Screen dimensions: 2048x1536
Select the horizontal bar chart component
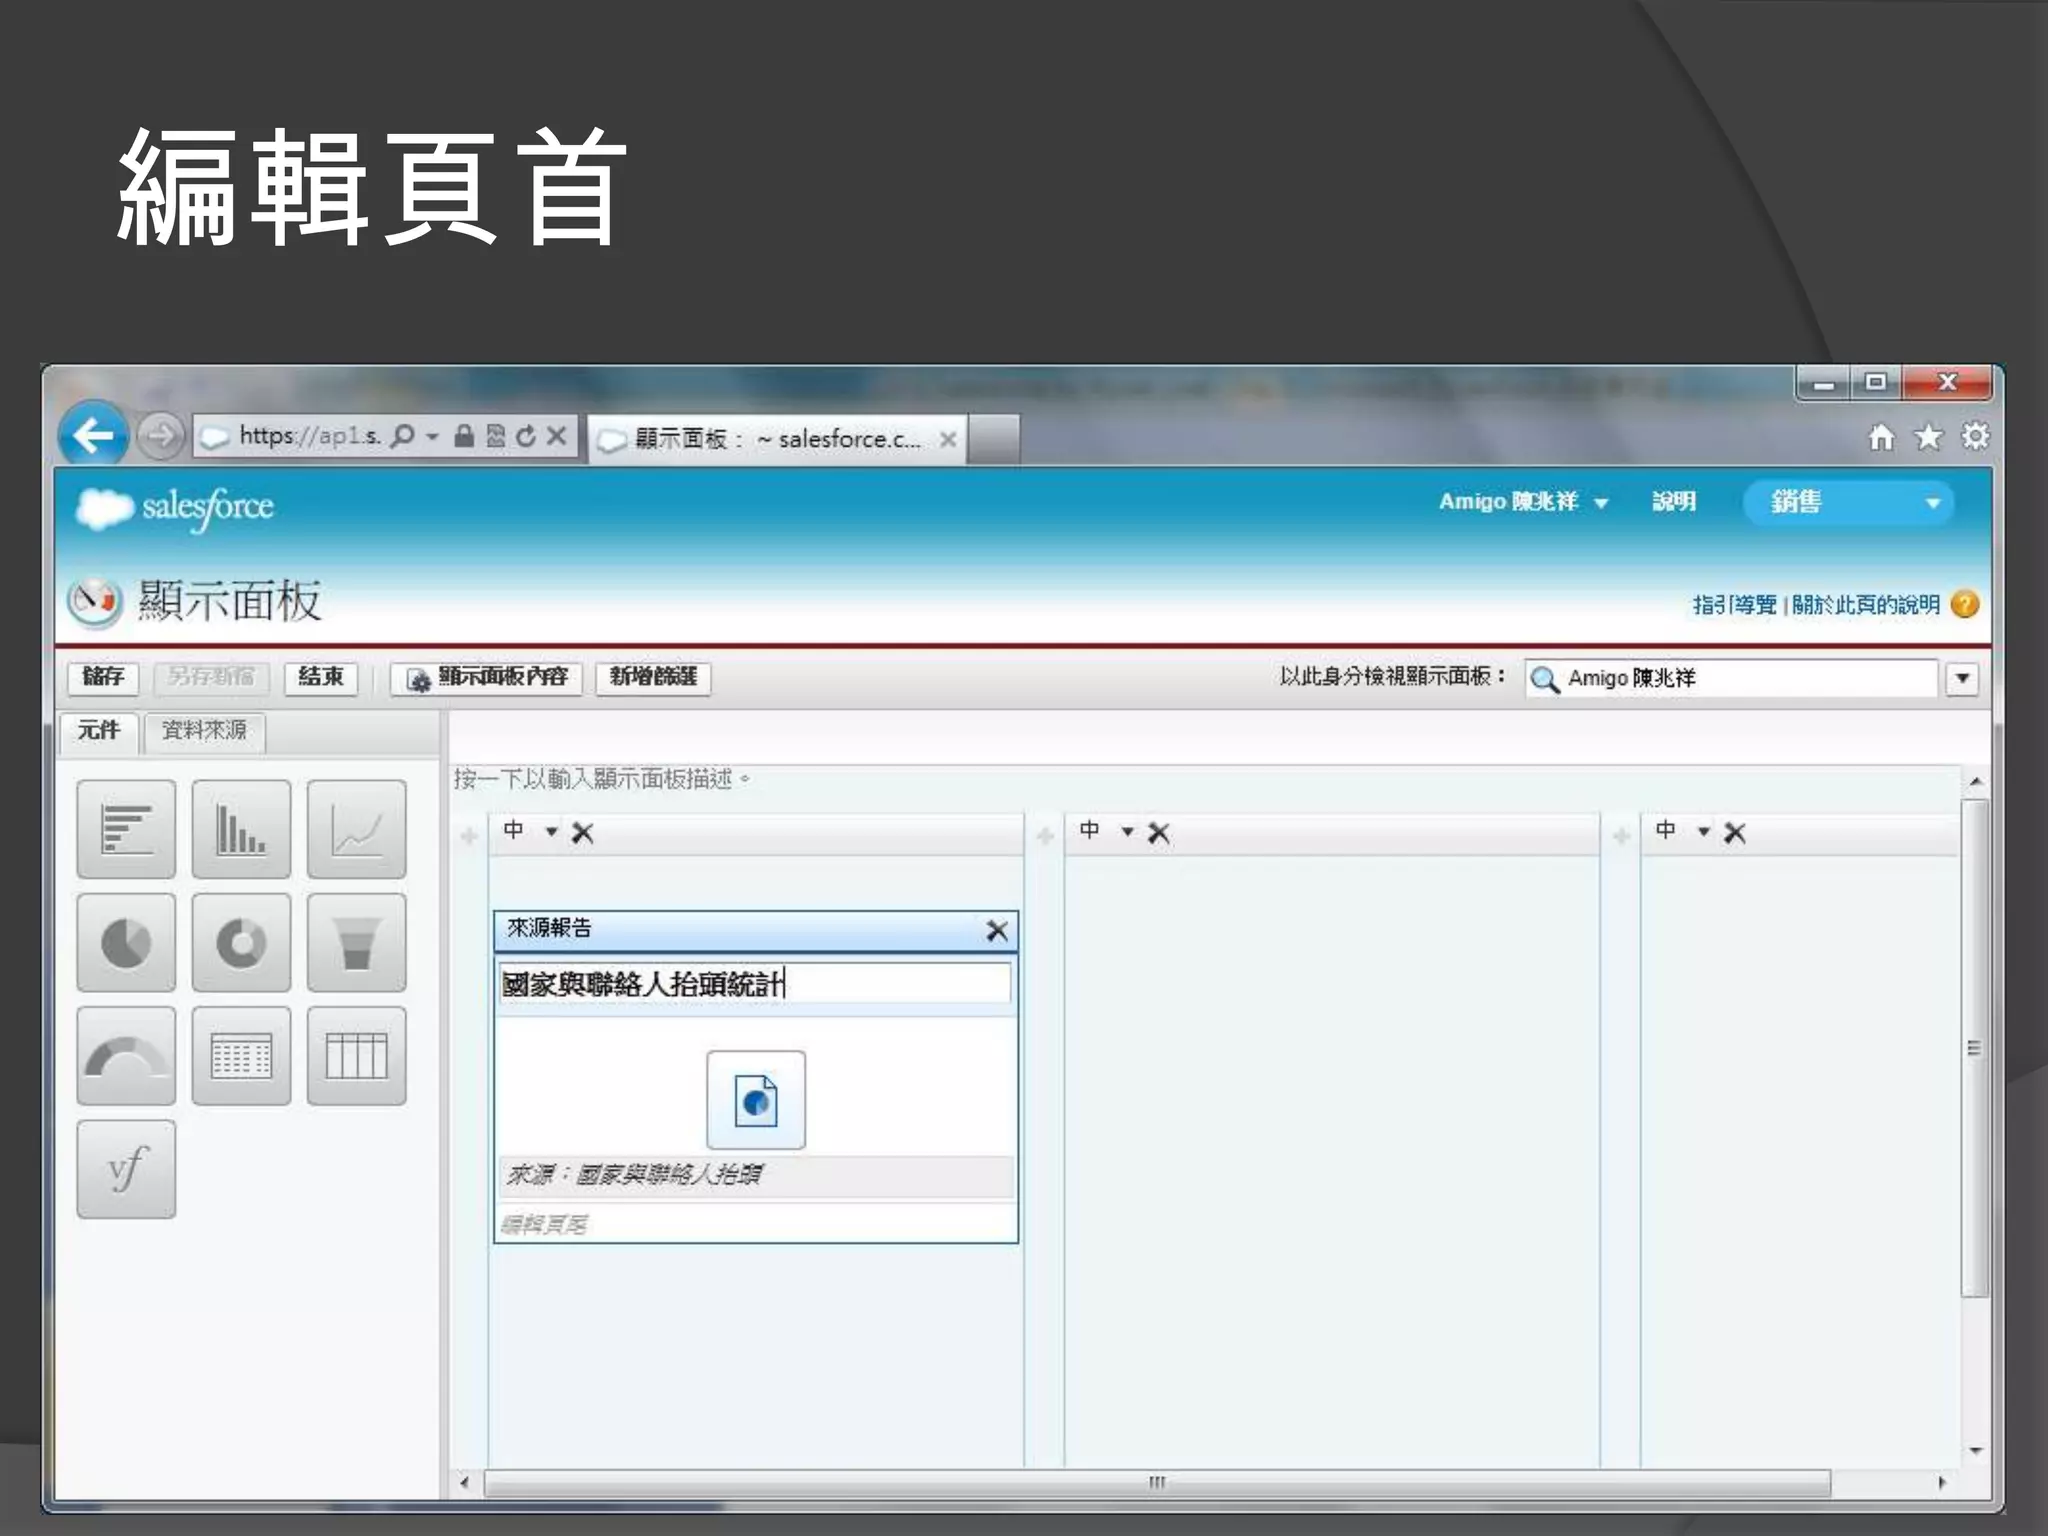[x=126, y=829]
